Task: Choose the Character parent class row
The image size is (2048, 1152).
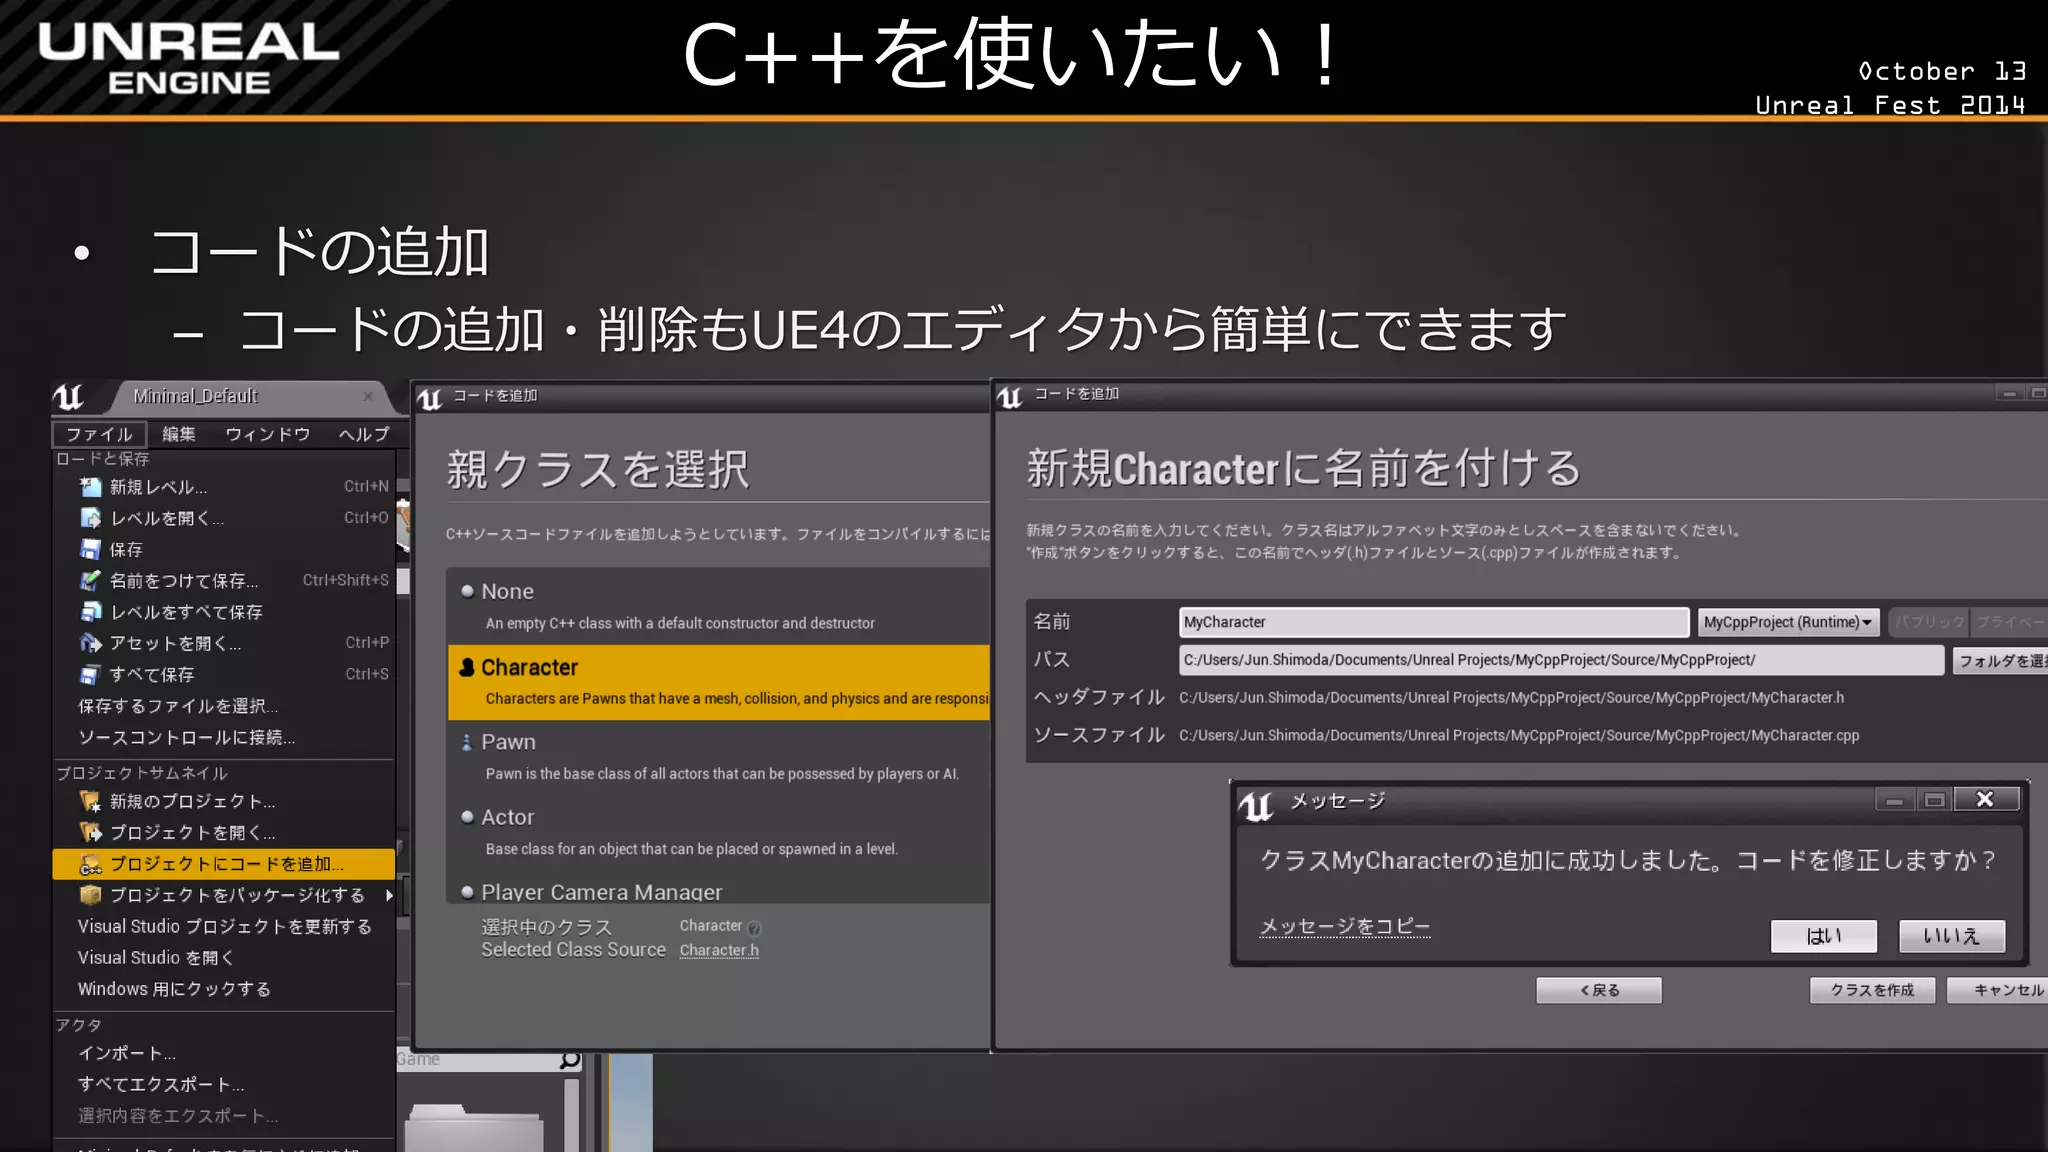Action: [718, 682]
